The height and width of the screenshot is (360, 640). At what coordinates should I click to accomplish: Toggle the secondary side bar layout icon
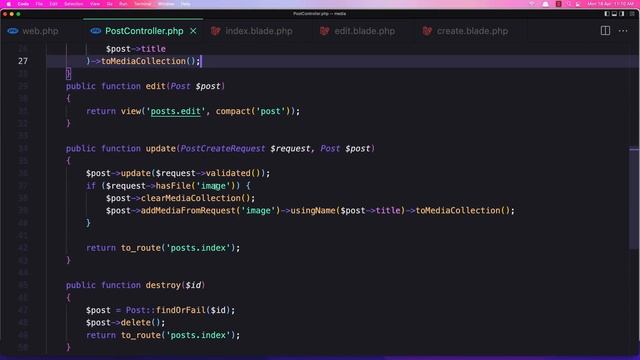click(x=622, y=13)
